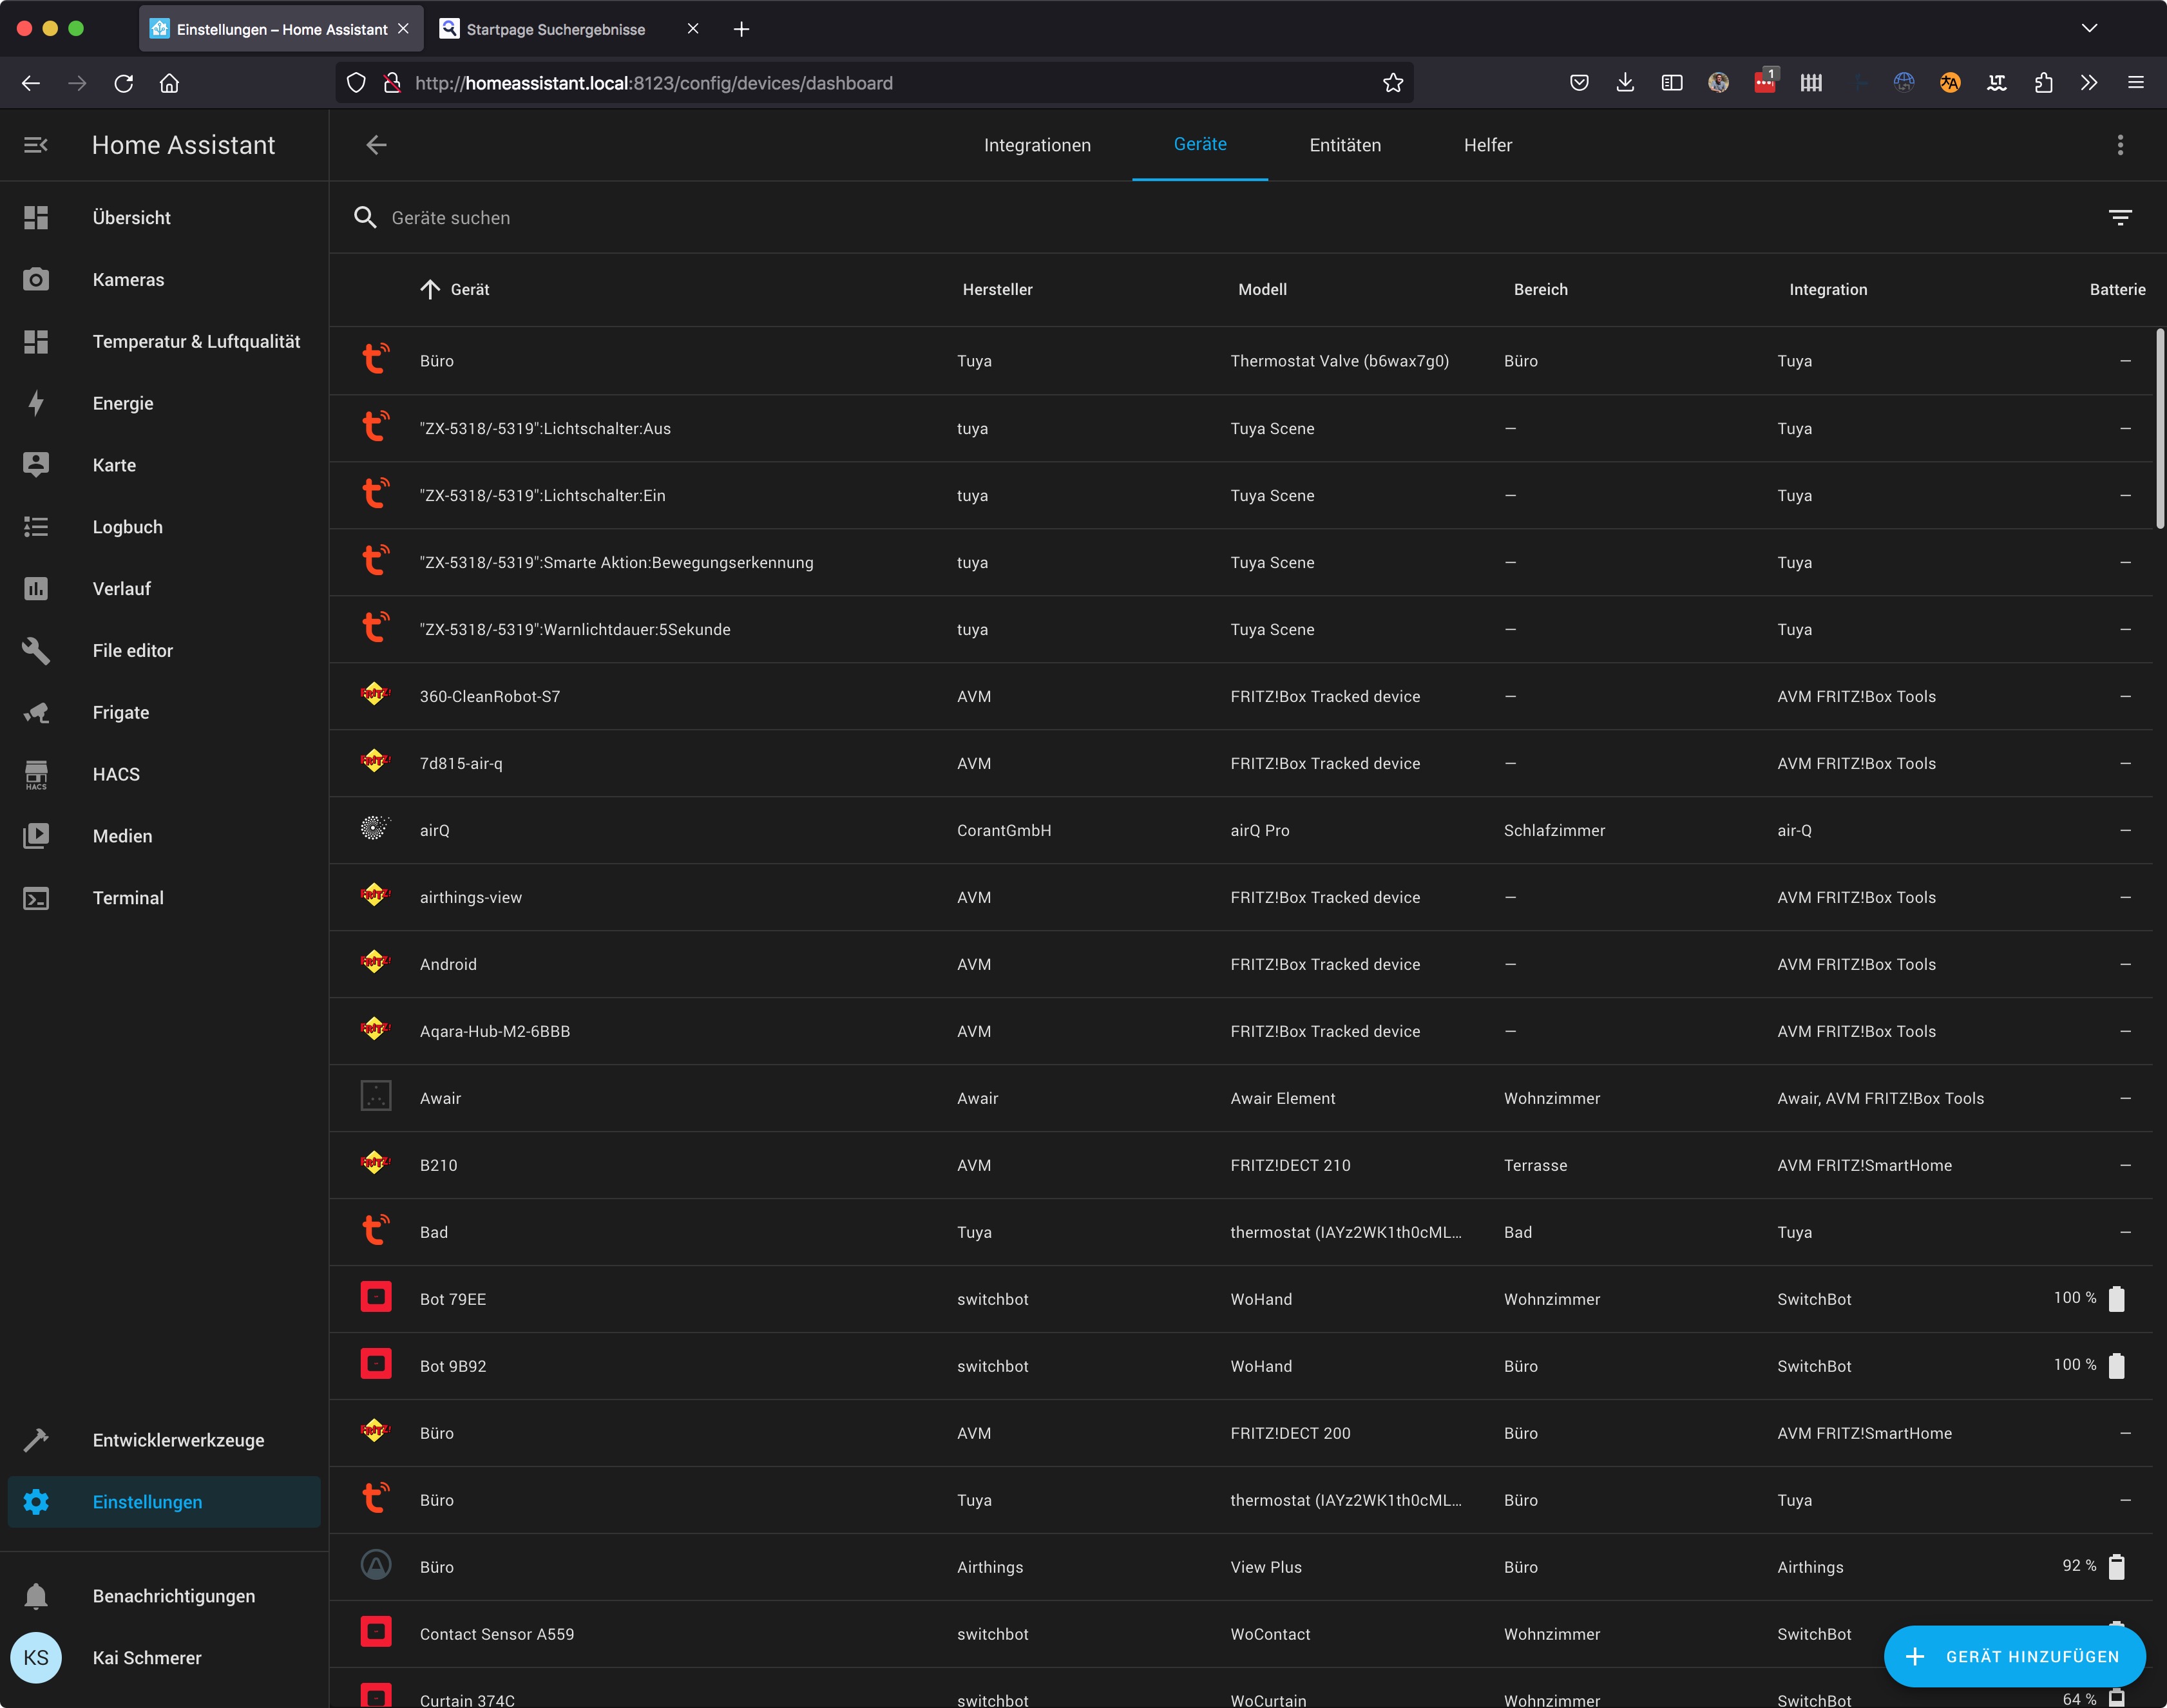Image resolution: width=2167 pixels, height=1708 pixels.
Task: Open the Energie dashboard icon
Action: tap(36, 403)
